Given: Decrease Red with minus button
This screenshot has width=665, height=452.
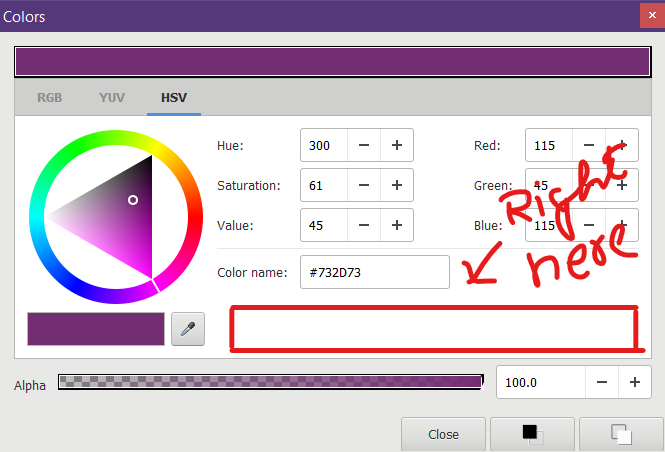Looking at the screenshot, I should click(x=589, y=145).
